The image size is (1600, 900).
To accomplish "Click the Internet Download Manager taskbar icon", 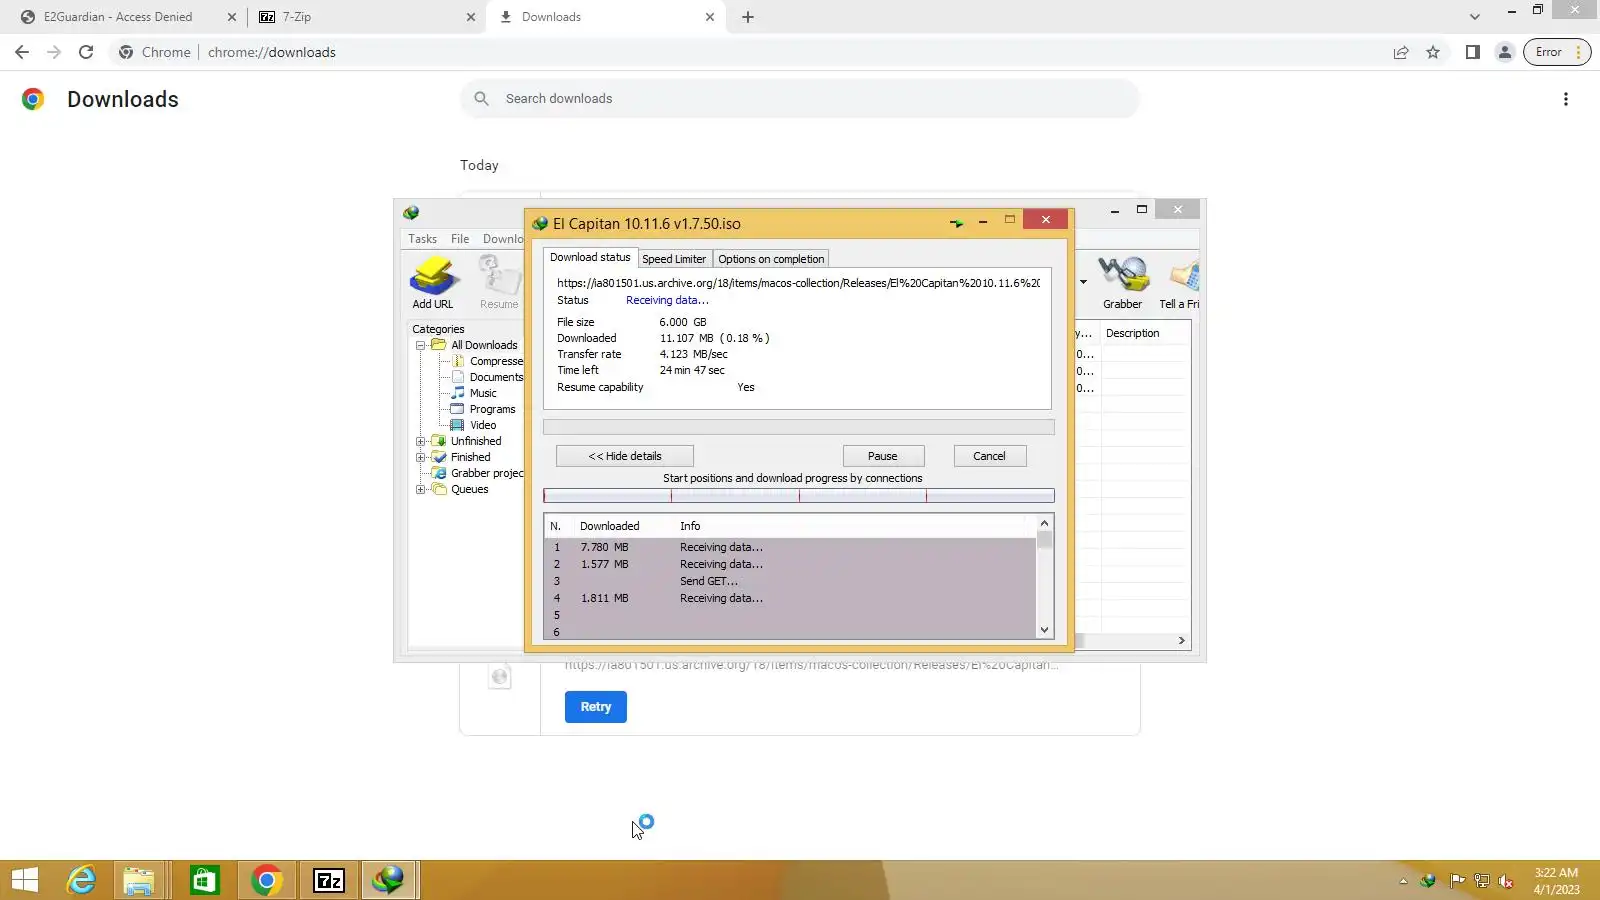I will (x=388, y=880).
